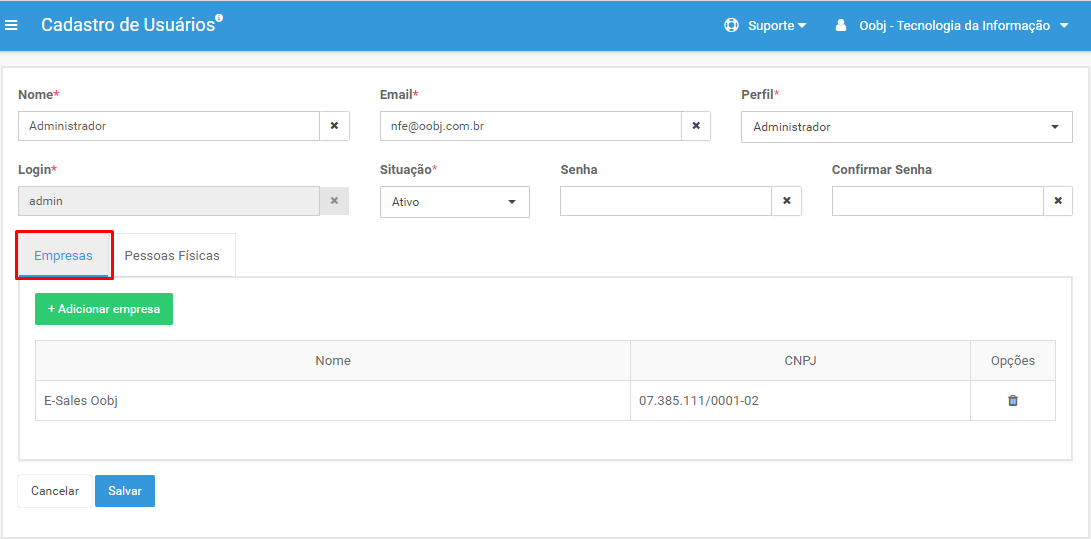Click the Adicionar empresa button

point(104,309)
